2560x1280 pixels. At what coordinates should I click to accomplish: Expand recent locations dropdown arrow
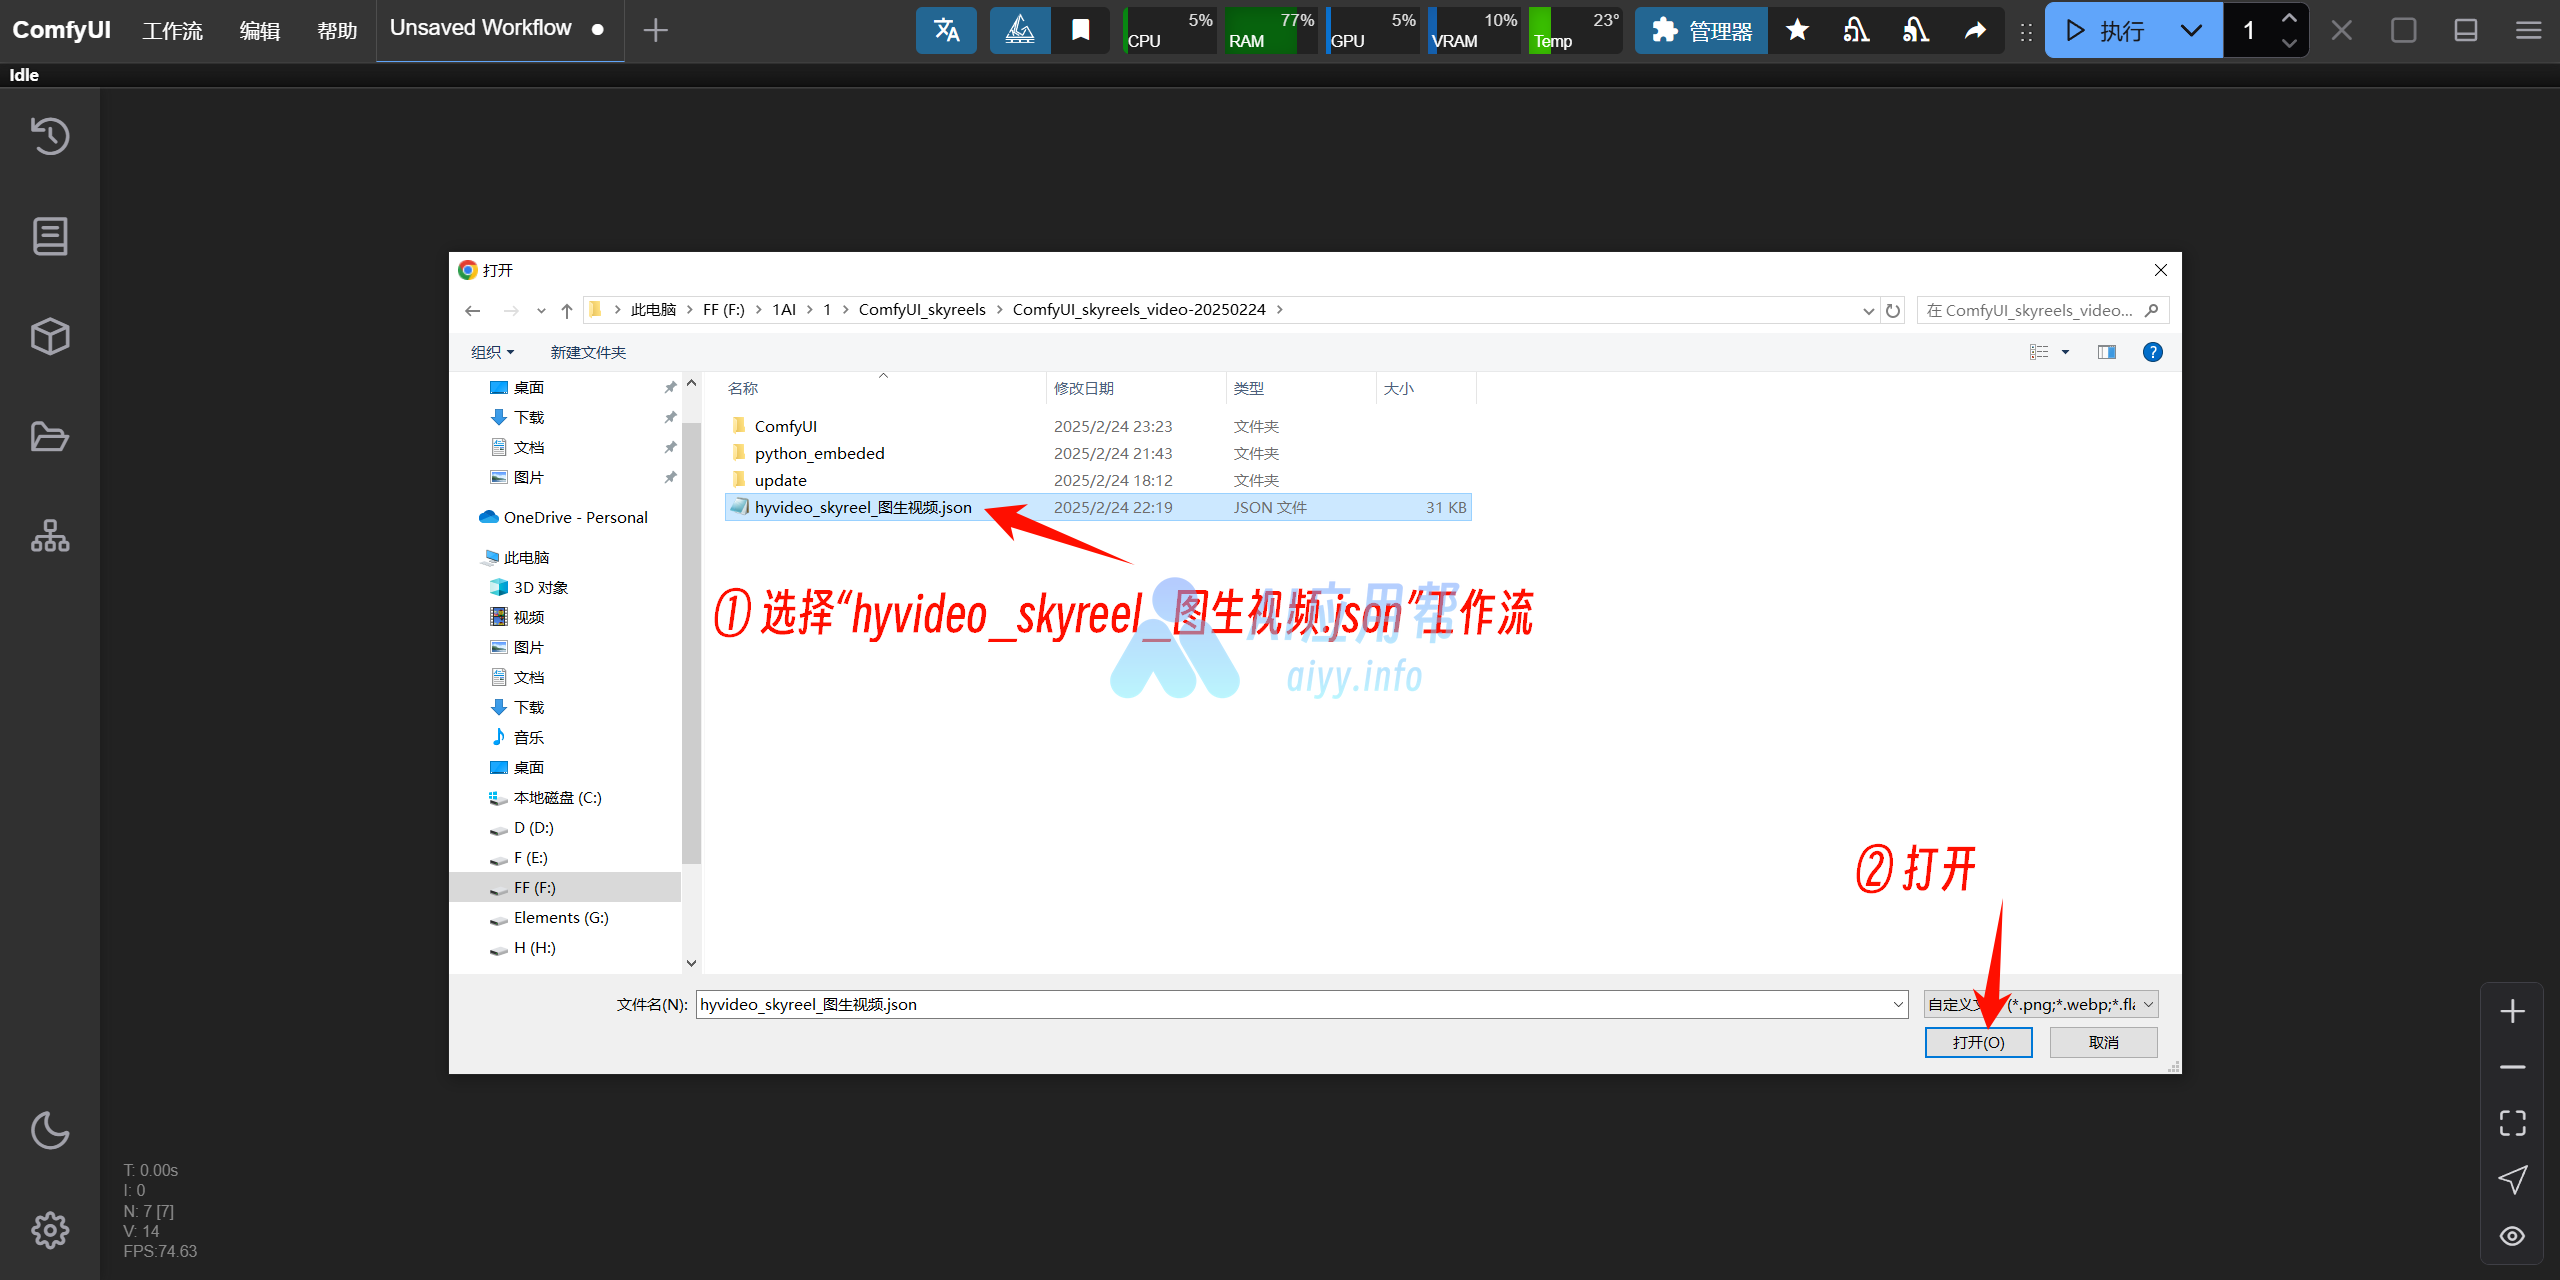click(x=541, y=311)
